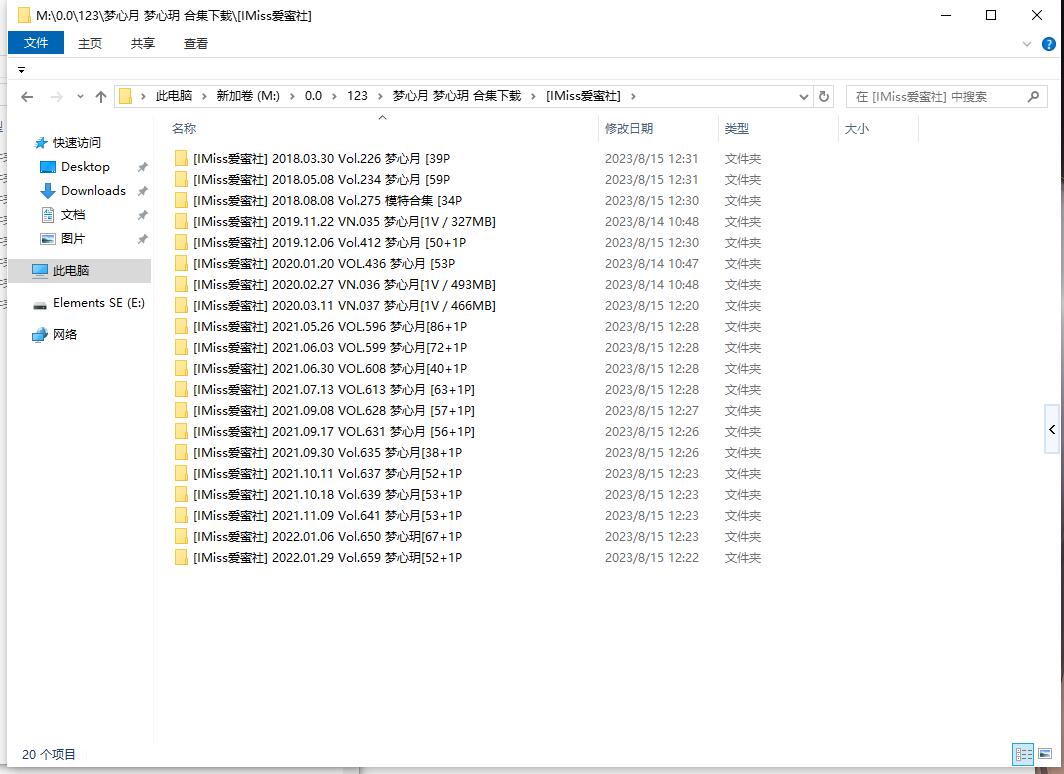The image size is (1064, 774).
Task: Click folder icon of Vol.659 row
Action: pyautogui.click(x=181, y=558)
